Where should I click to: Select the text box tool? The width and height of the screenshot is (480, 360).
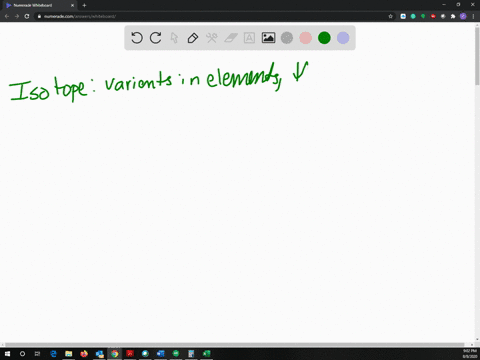click(x=249, y=38)
